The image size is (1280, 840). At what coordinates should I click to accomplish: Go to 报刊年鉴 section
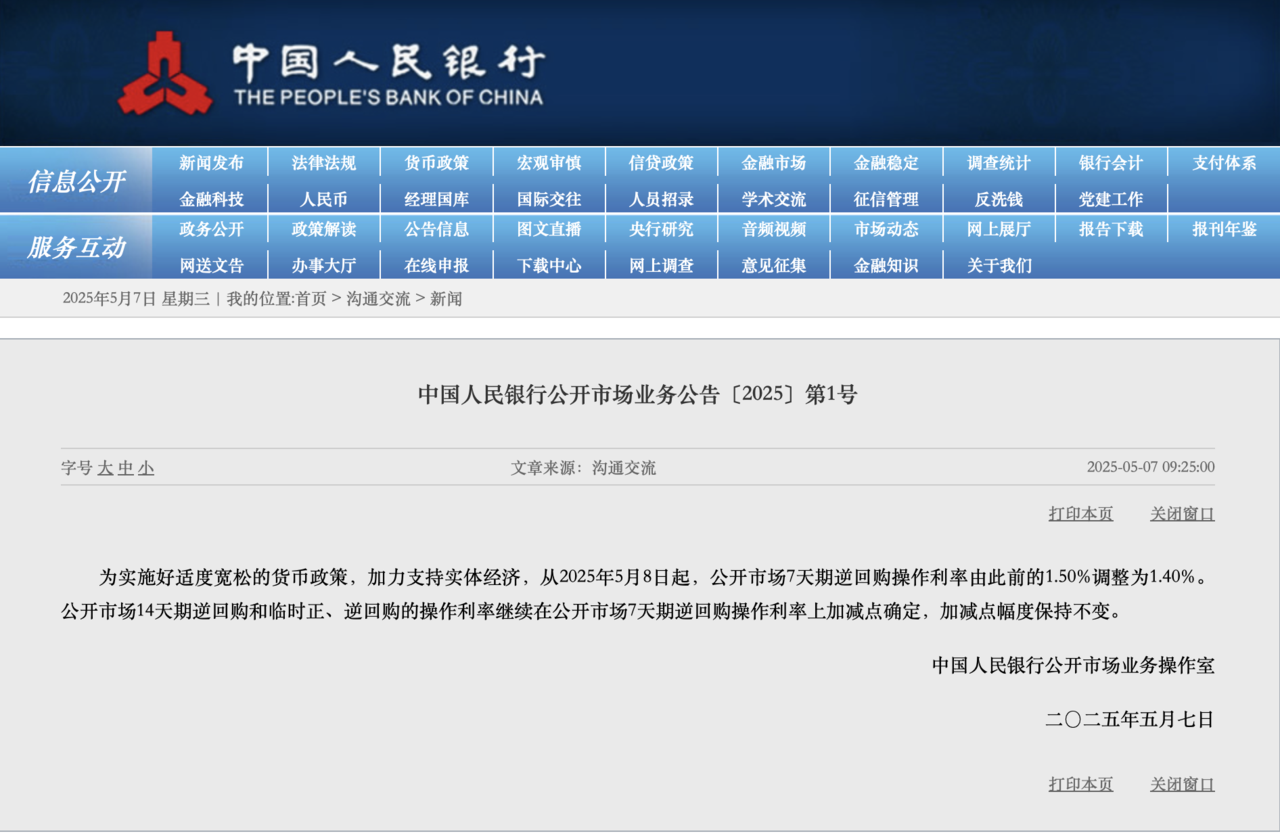(x=1224, y=229)
